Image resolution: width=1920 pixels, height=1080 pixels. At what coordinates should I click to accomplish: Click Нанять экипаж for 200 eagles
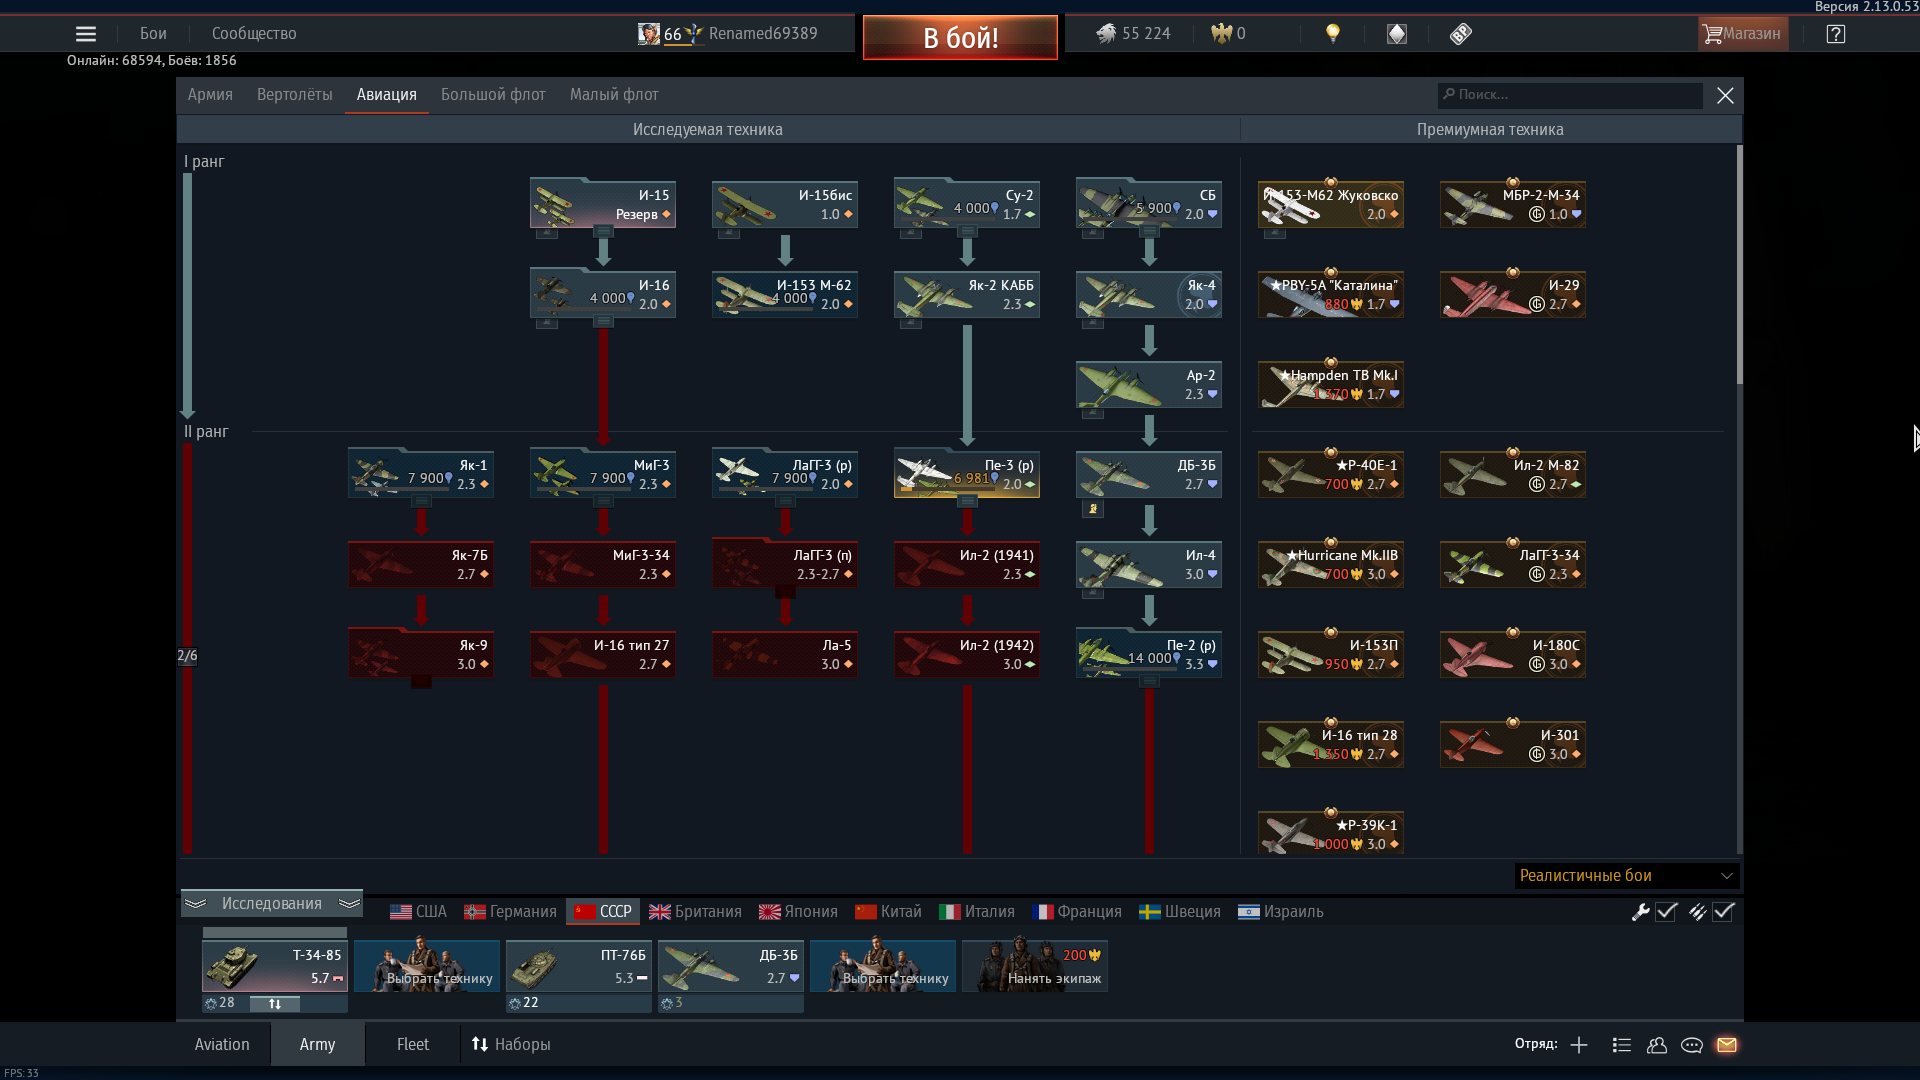tap(1035, 966)
